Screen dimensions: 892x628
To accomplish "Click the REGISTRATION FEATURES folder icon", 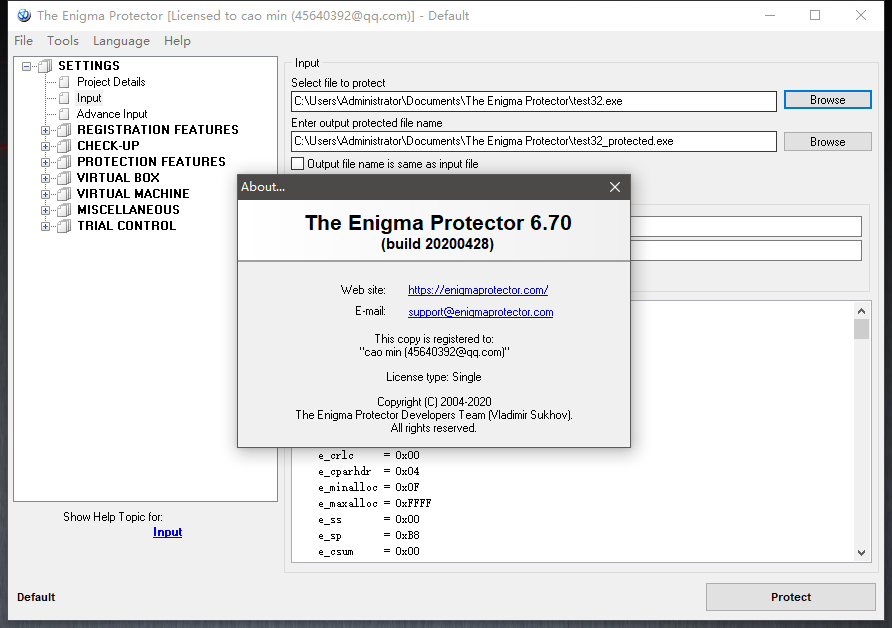I will coord(64,130).
